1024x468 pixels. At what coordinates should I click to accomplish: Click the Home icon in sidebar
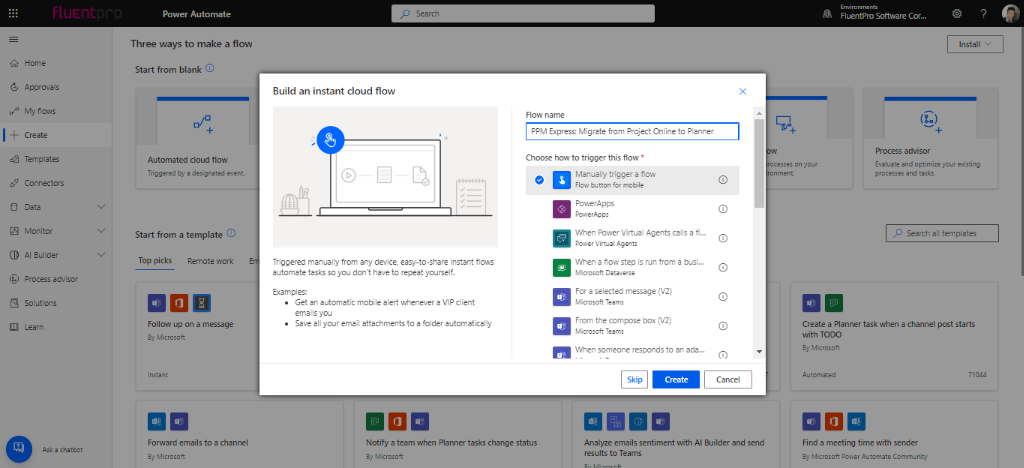(14, 63)
